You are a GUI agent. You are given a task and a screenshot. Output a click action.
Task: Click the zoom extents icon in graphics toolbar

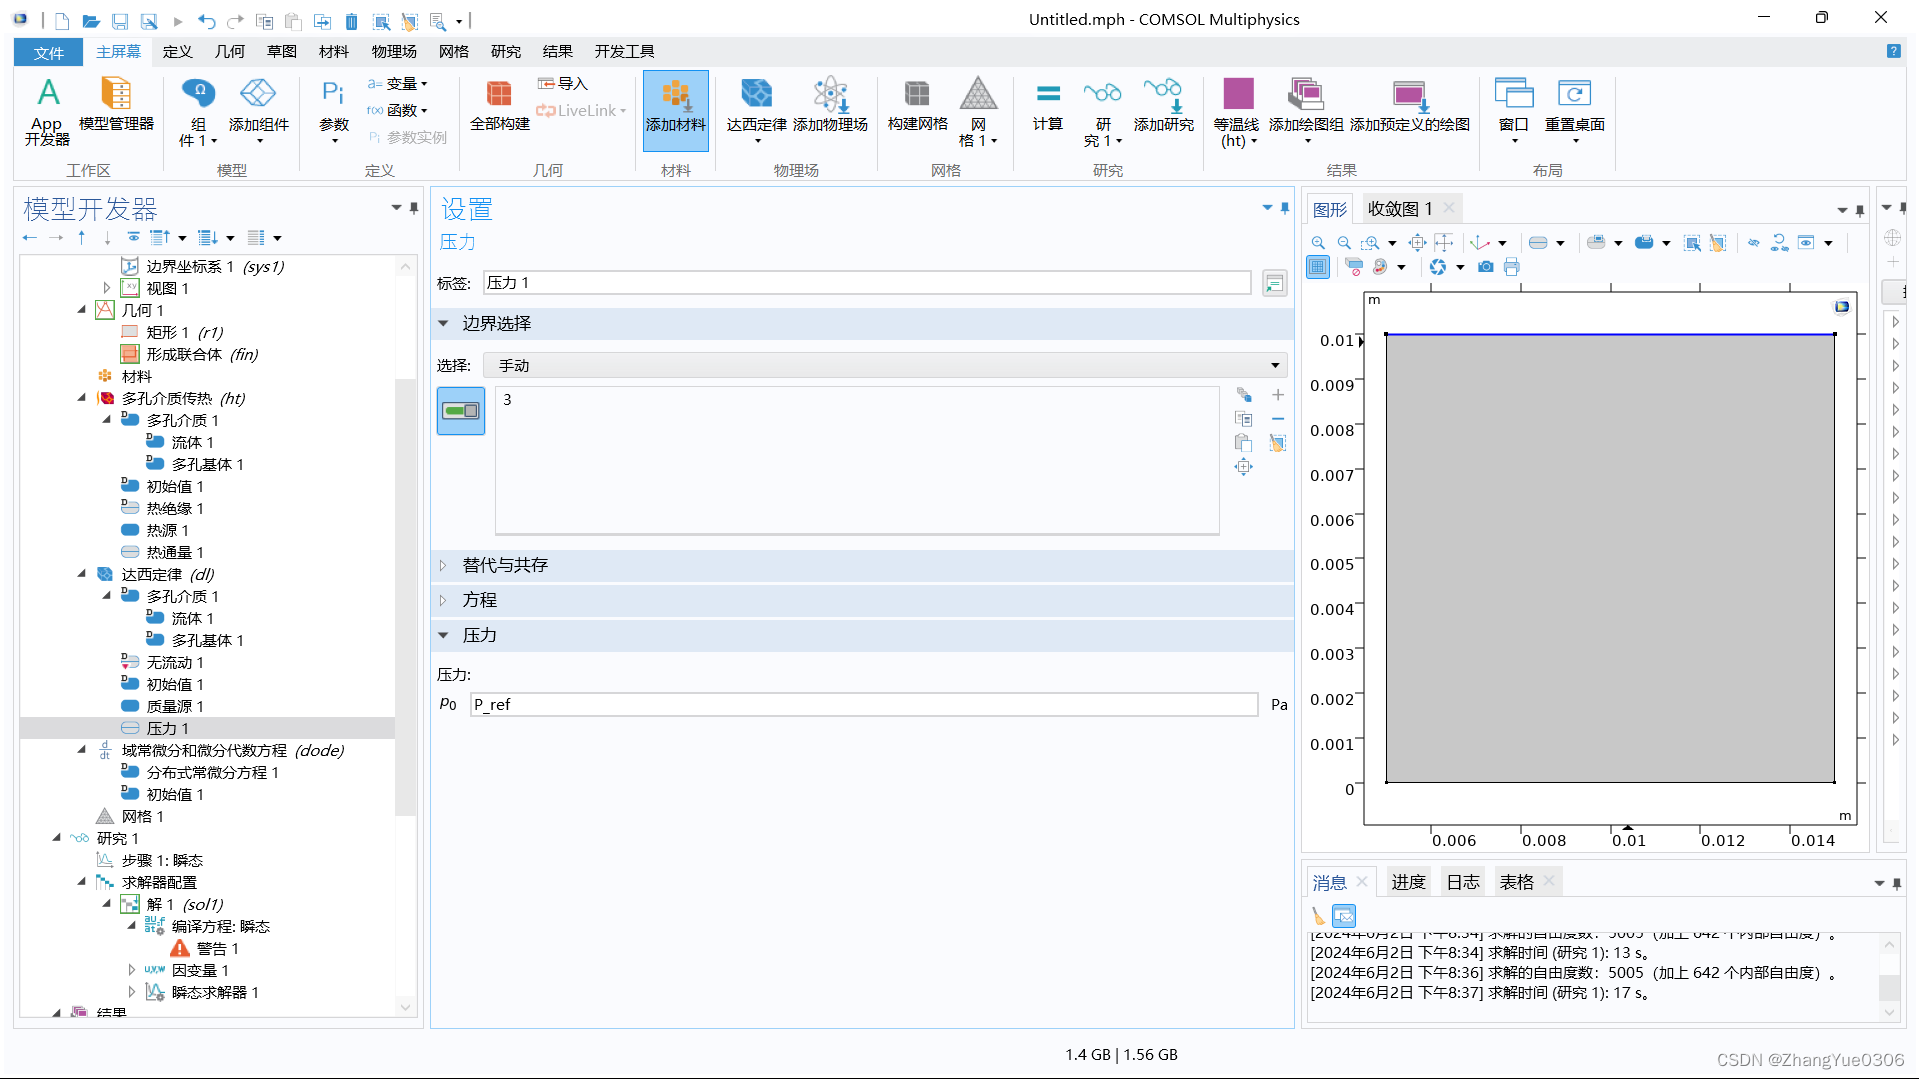point(1417,242)
